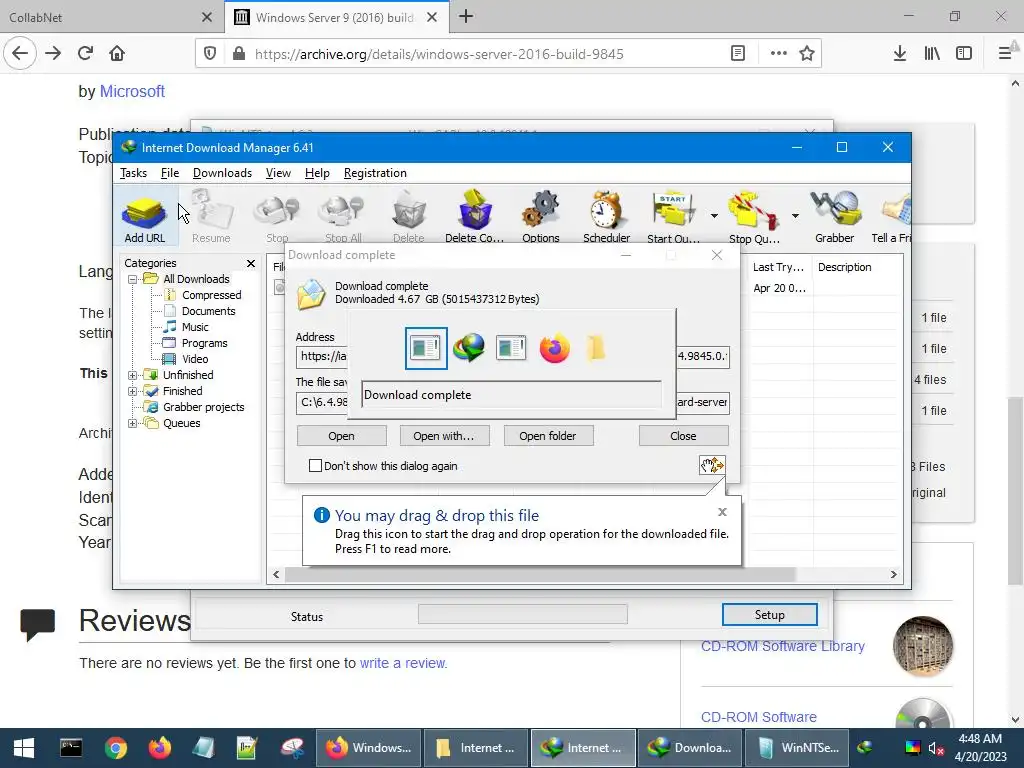Screen dimensions: 1024x768
Task: Open a new Firefox tab
Action: pyautogui.click(x=466, y=17)
